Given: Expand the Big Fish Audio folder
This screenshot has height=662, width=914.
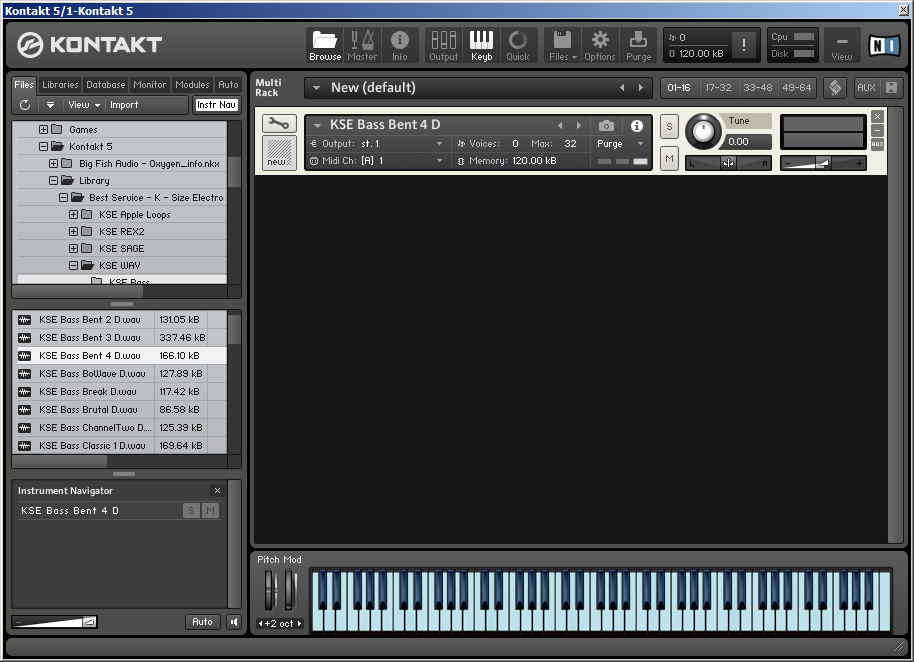Looking at the screenshot, I should click(x=54, y=163).
